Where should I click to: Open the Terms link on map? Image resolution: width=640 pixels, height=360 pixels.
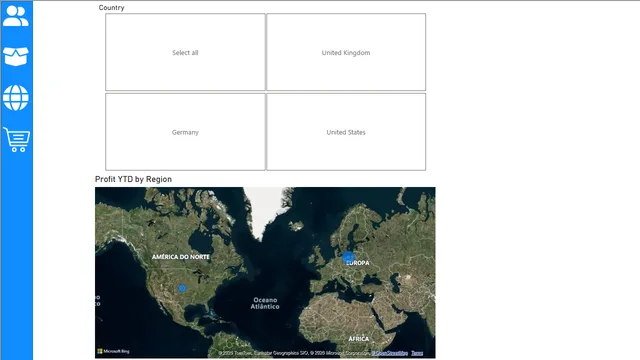click(417, 353)
